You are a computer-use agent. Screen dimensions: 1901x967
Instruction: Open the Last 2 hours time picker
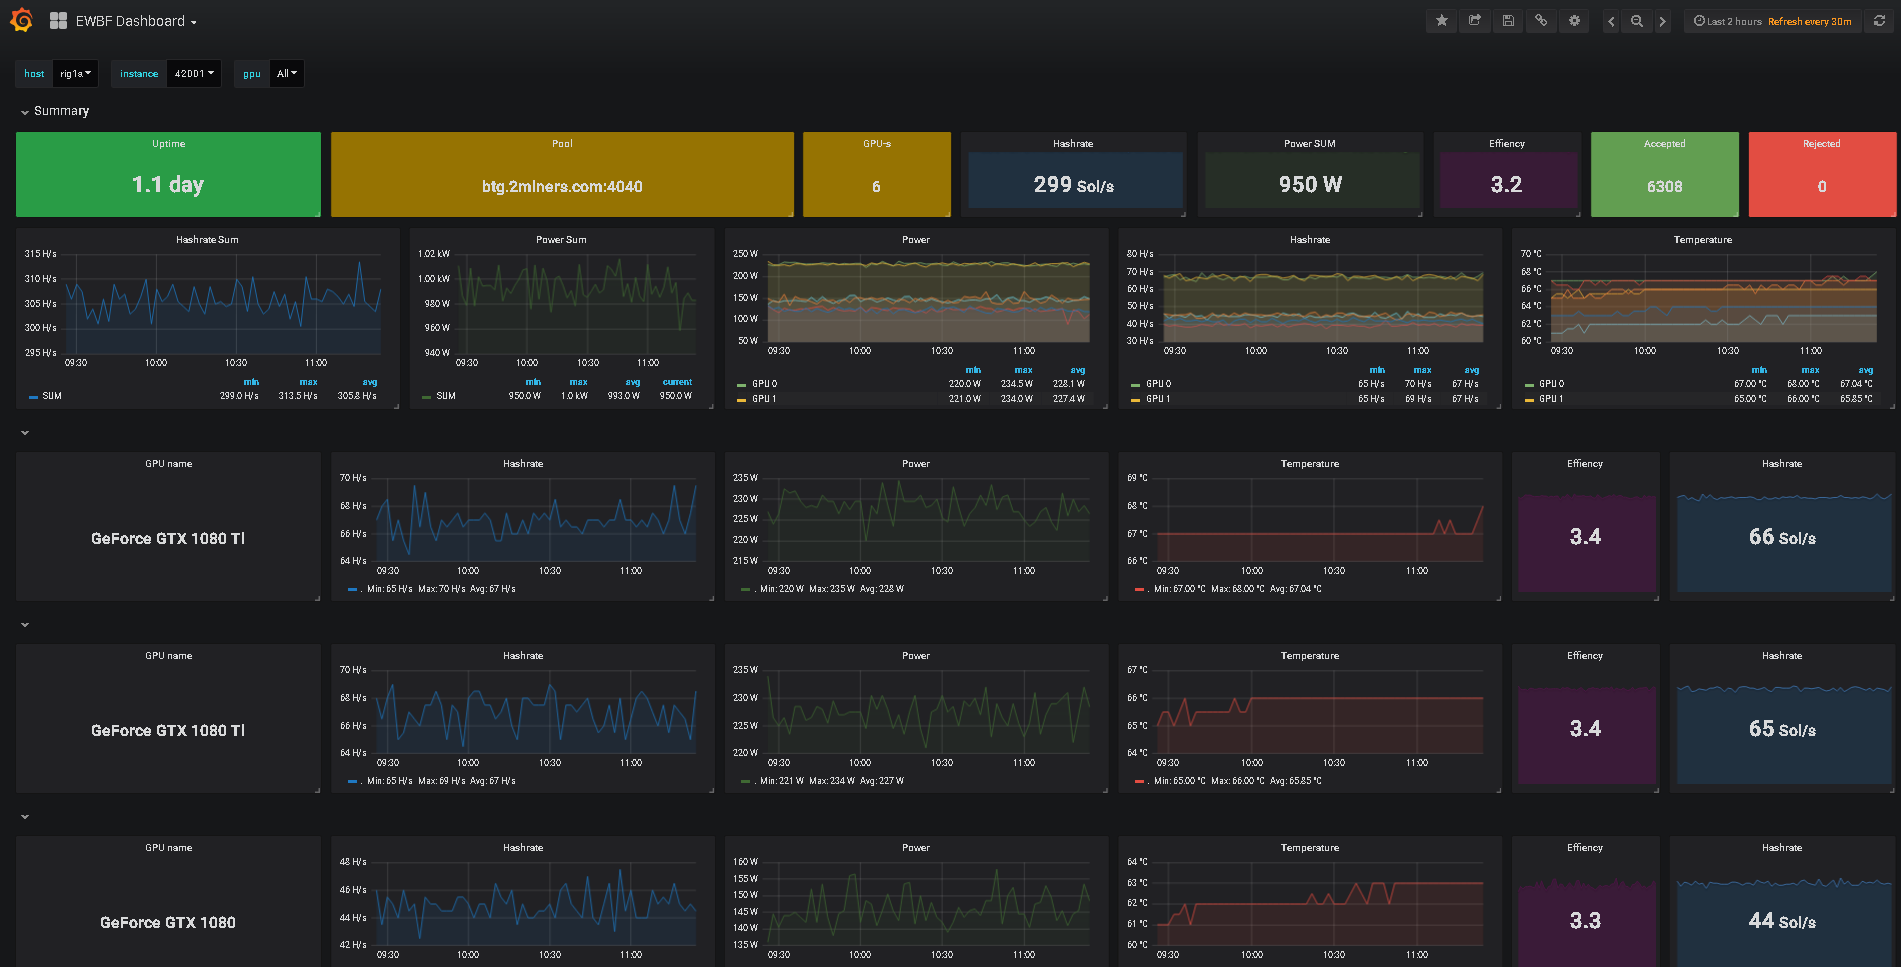pyautogui.click(x=1772, y=21)
